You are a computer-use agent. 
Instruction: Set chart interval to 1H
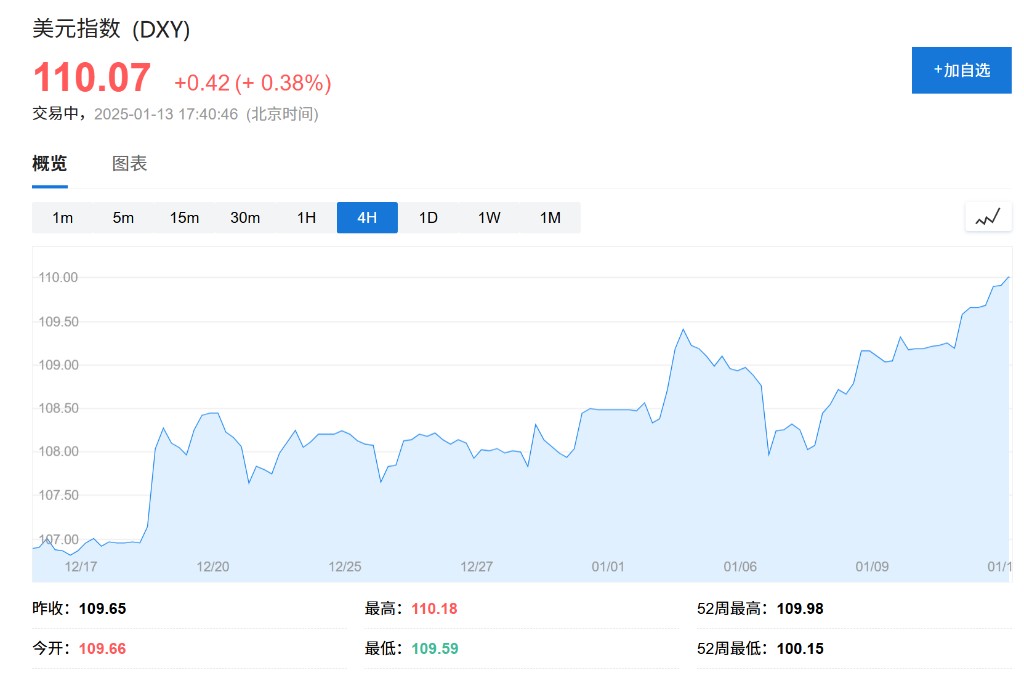(306, 218)
